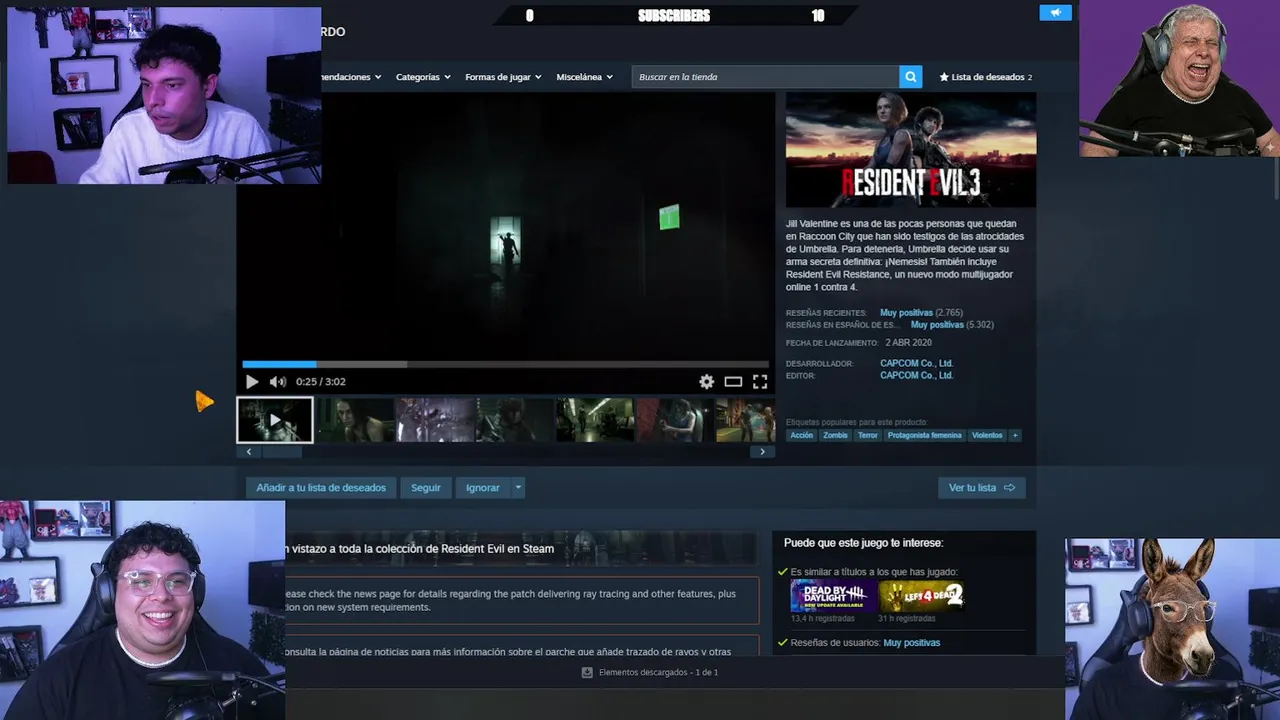1280x720 pixels.
Task: Mute the trailer with the speaker icon
Action: (277, 381)
